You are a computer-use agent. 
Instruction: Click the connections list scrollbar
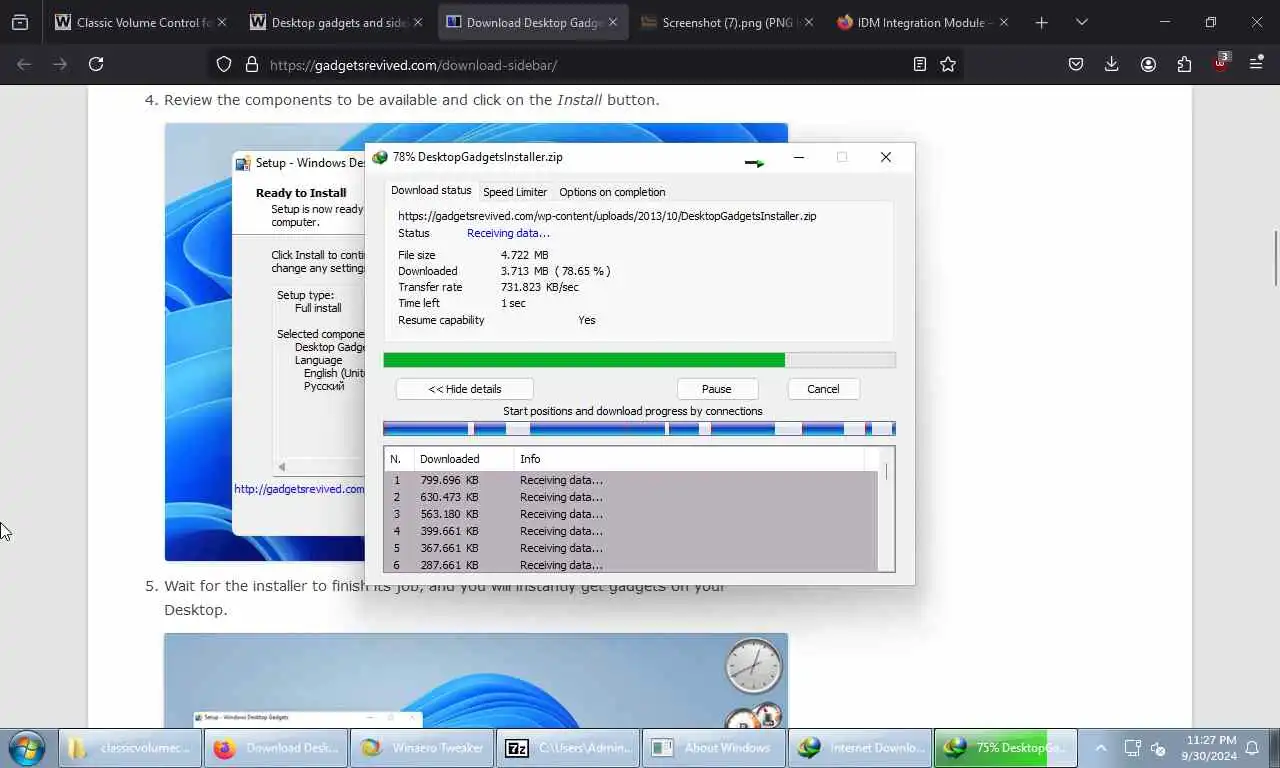(886, 510)
